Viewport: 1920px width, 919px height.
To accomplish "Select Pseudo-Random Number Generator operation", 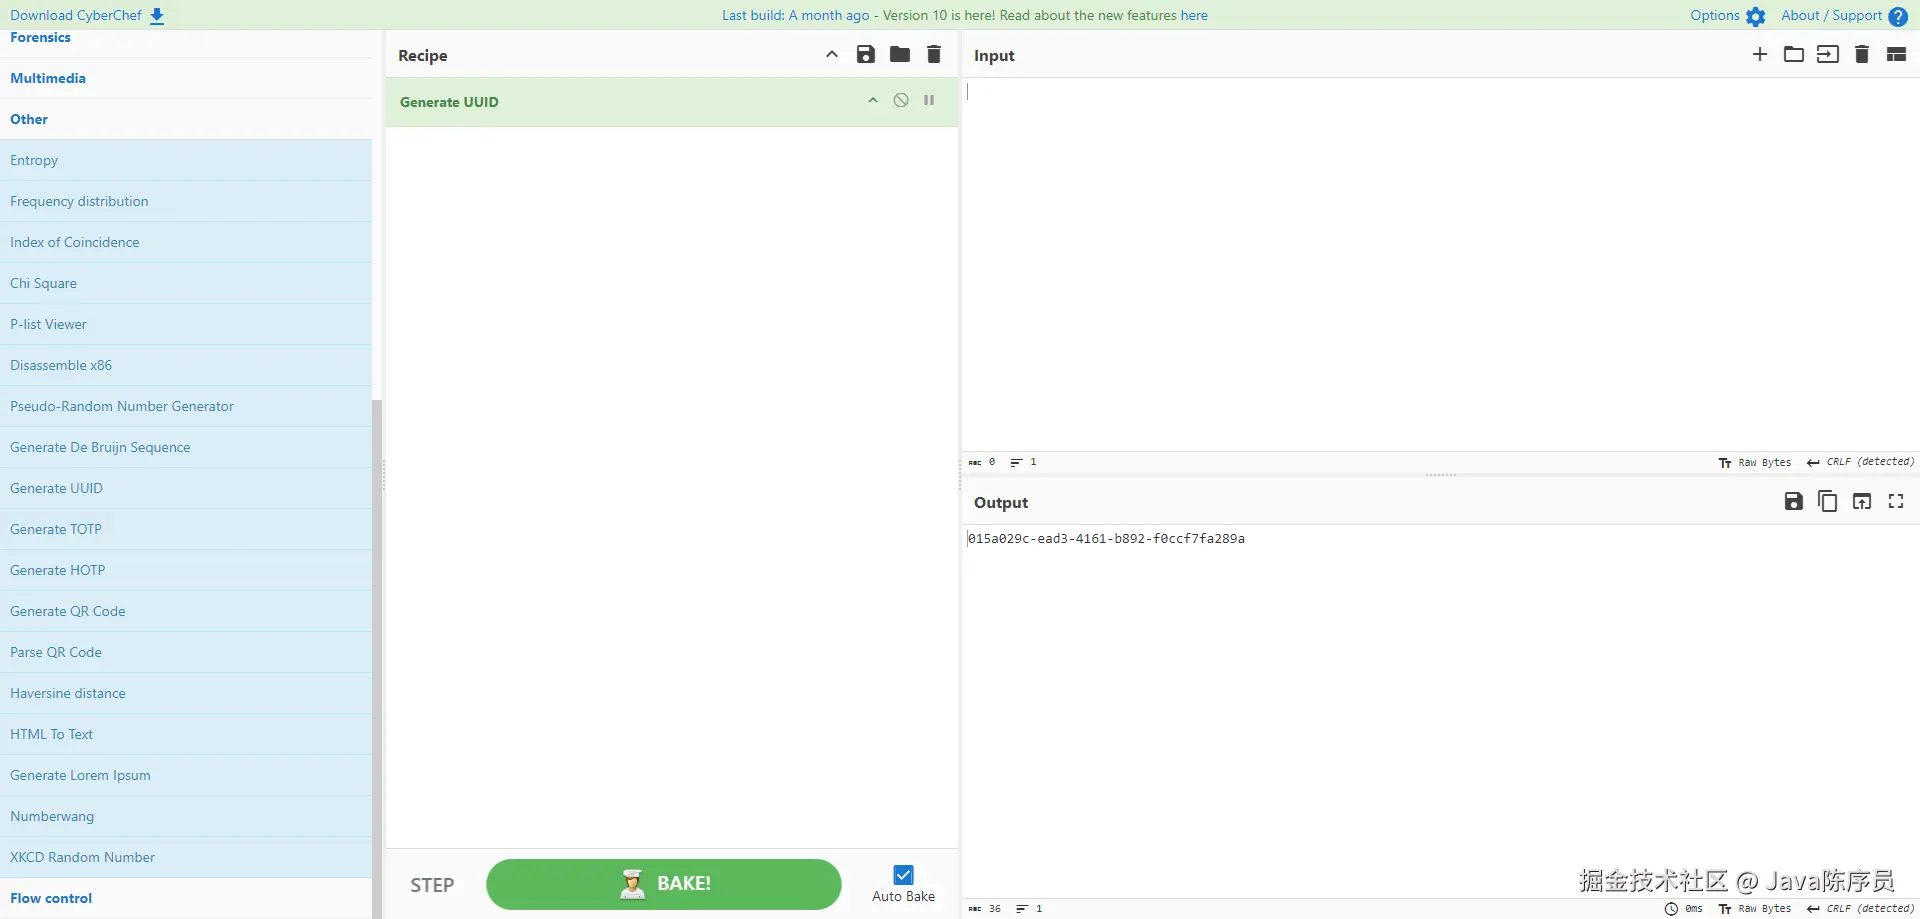I will 186,406.
